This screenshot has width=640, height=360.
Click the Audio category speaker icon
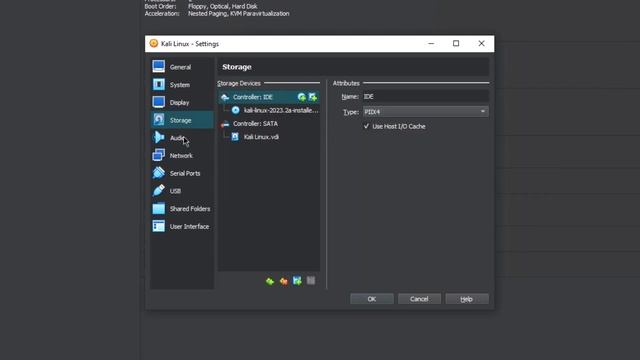pyautogui.click(x=158, y=138)
